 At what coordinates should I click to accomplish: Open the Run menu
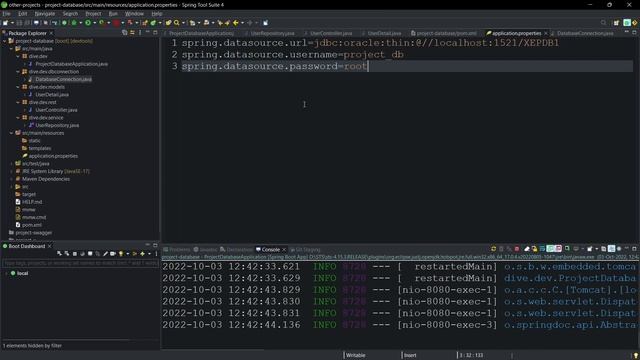(113, 13)
